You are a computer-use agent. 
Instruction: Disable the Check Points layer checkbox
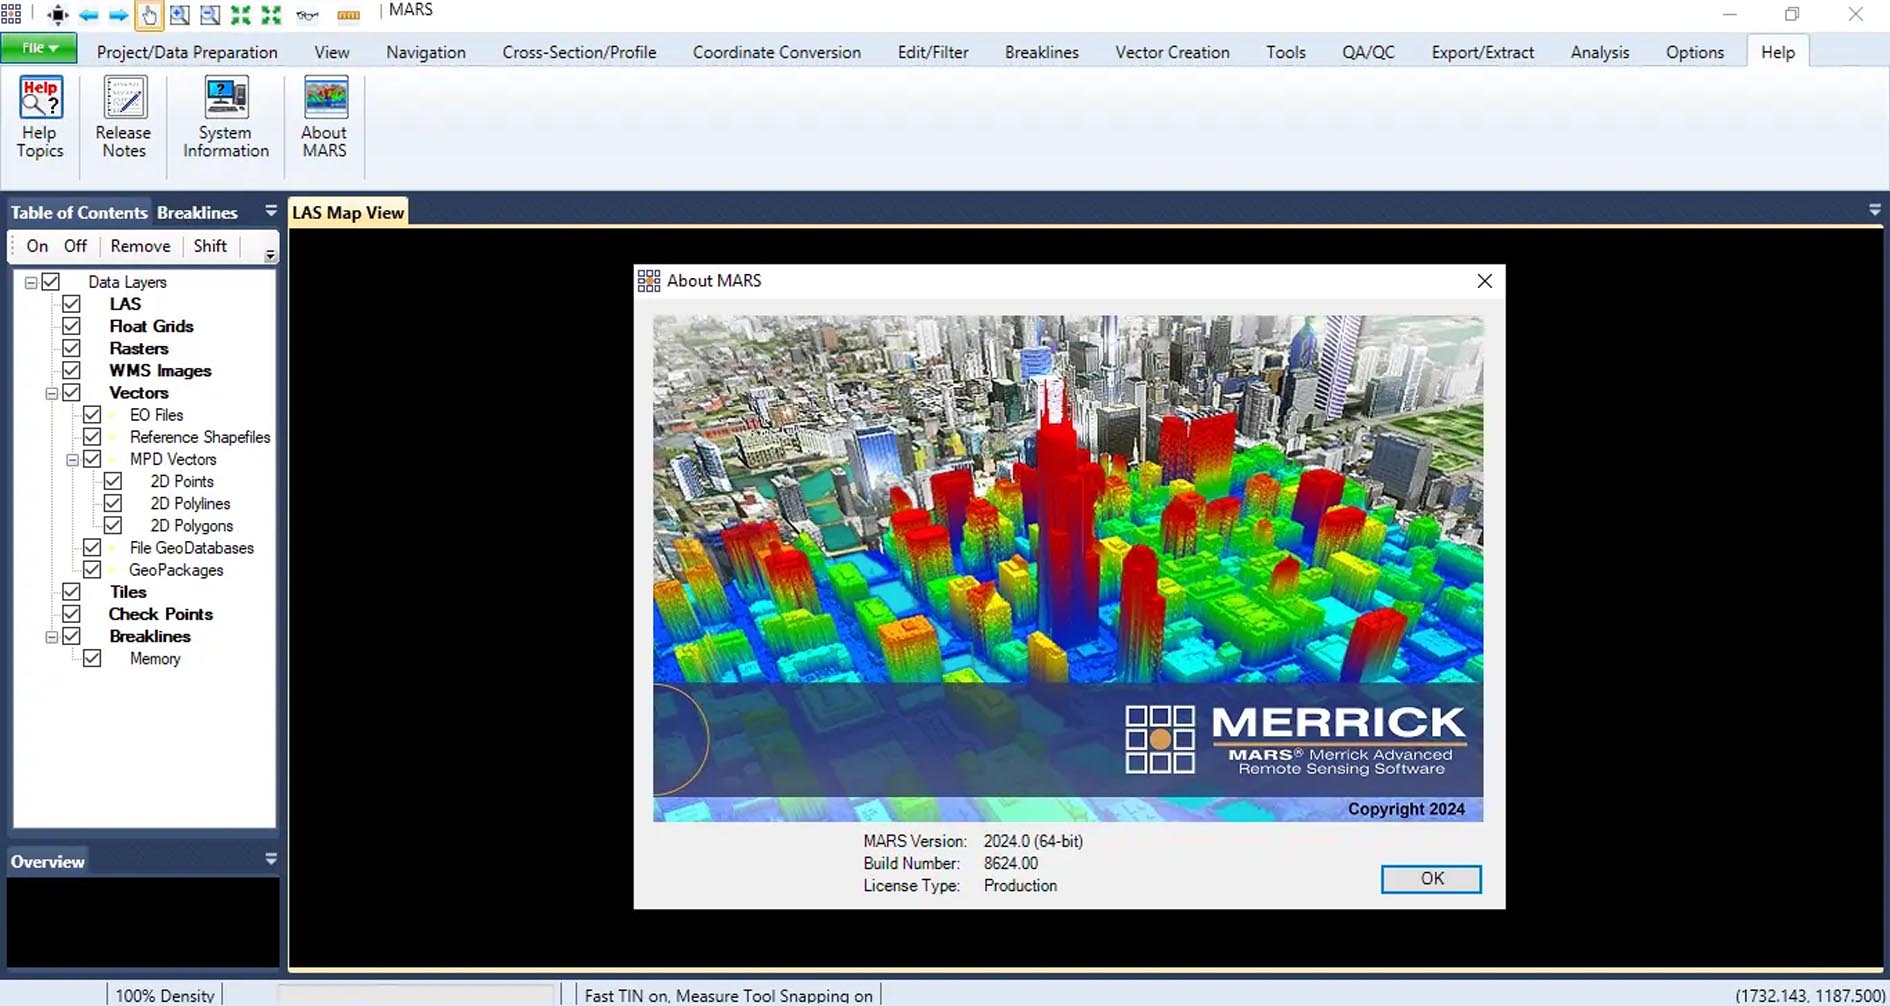click(71, 614)
